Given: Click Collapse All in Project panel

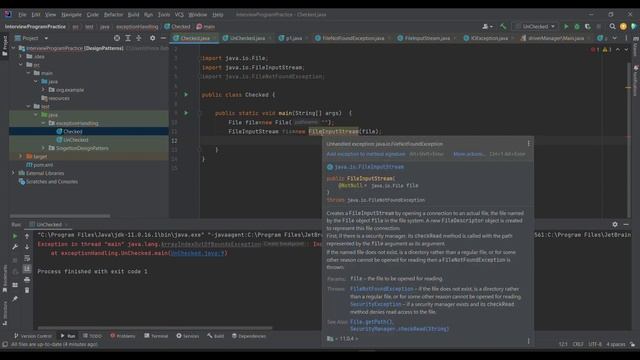Looking at the screenshot, I should point(139,38).
